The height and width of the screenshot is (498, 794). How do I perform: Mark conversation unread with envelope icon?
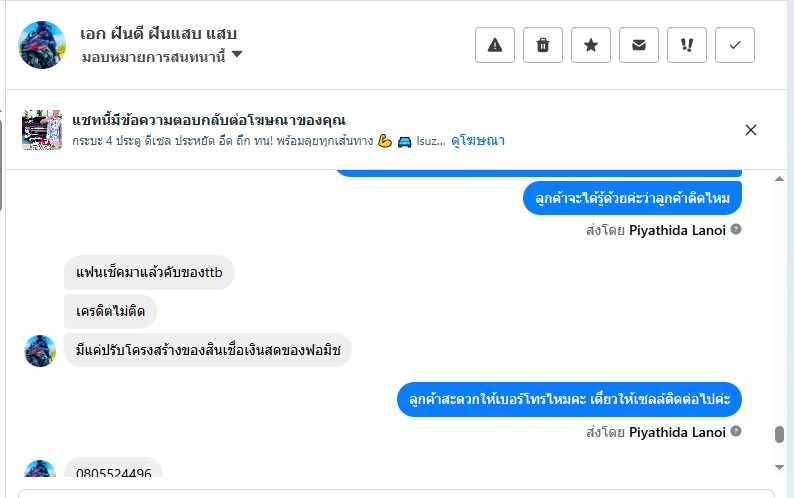click(x=639, y=45)
